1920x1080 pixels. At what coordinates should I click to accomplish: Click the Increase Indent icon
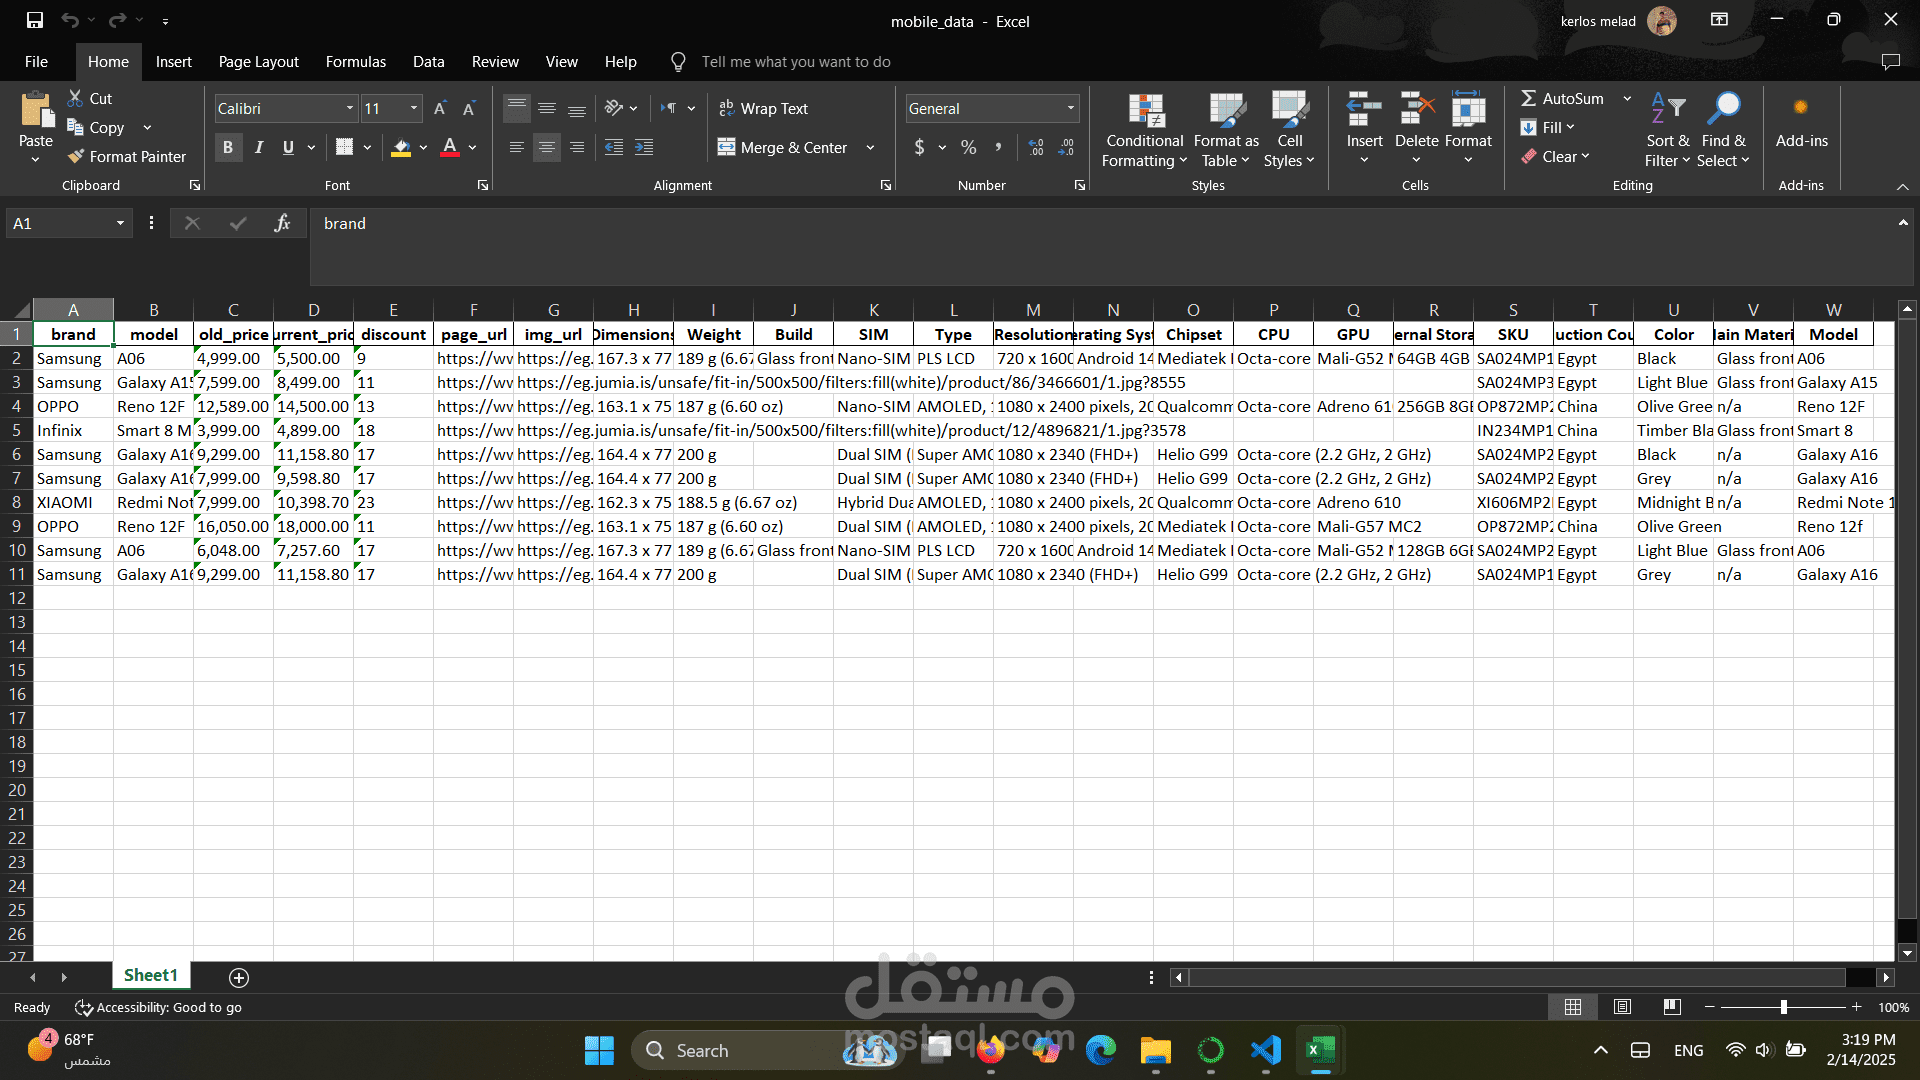[645, 148]
